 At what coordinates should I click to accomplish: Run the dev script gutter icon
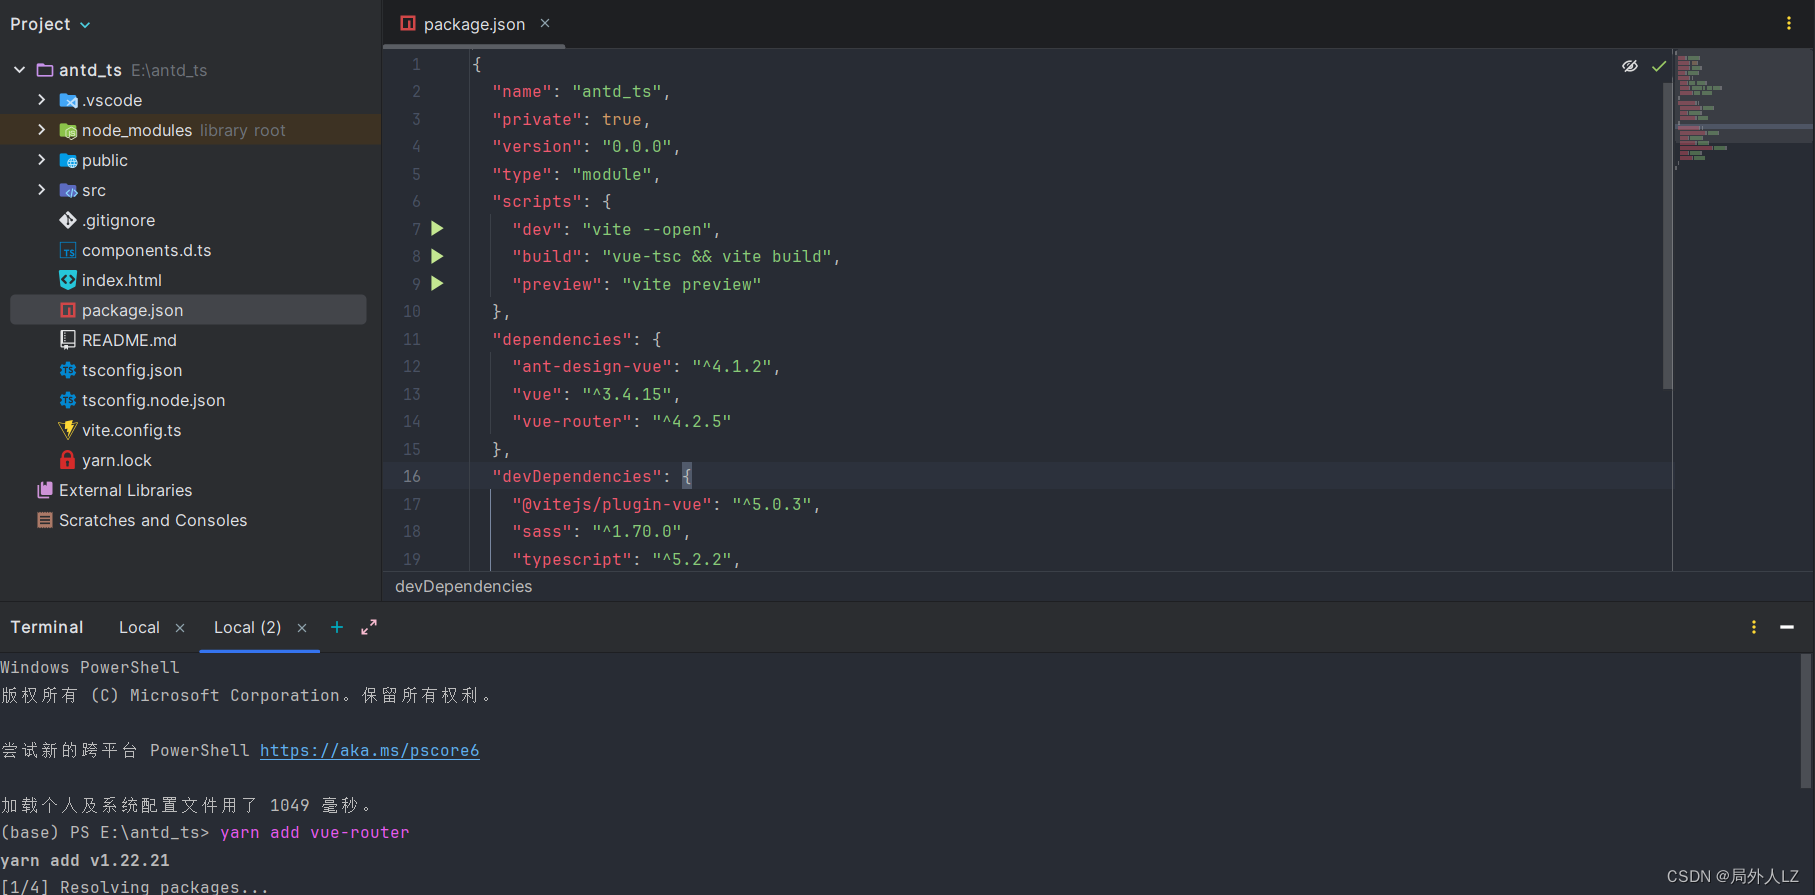point(437,229)
